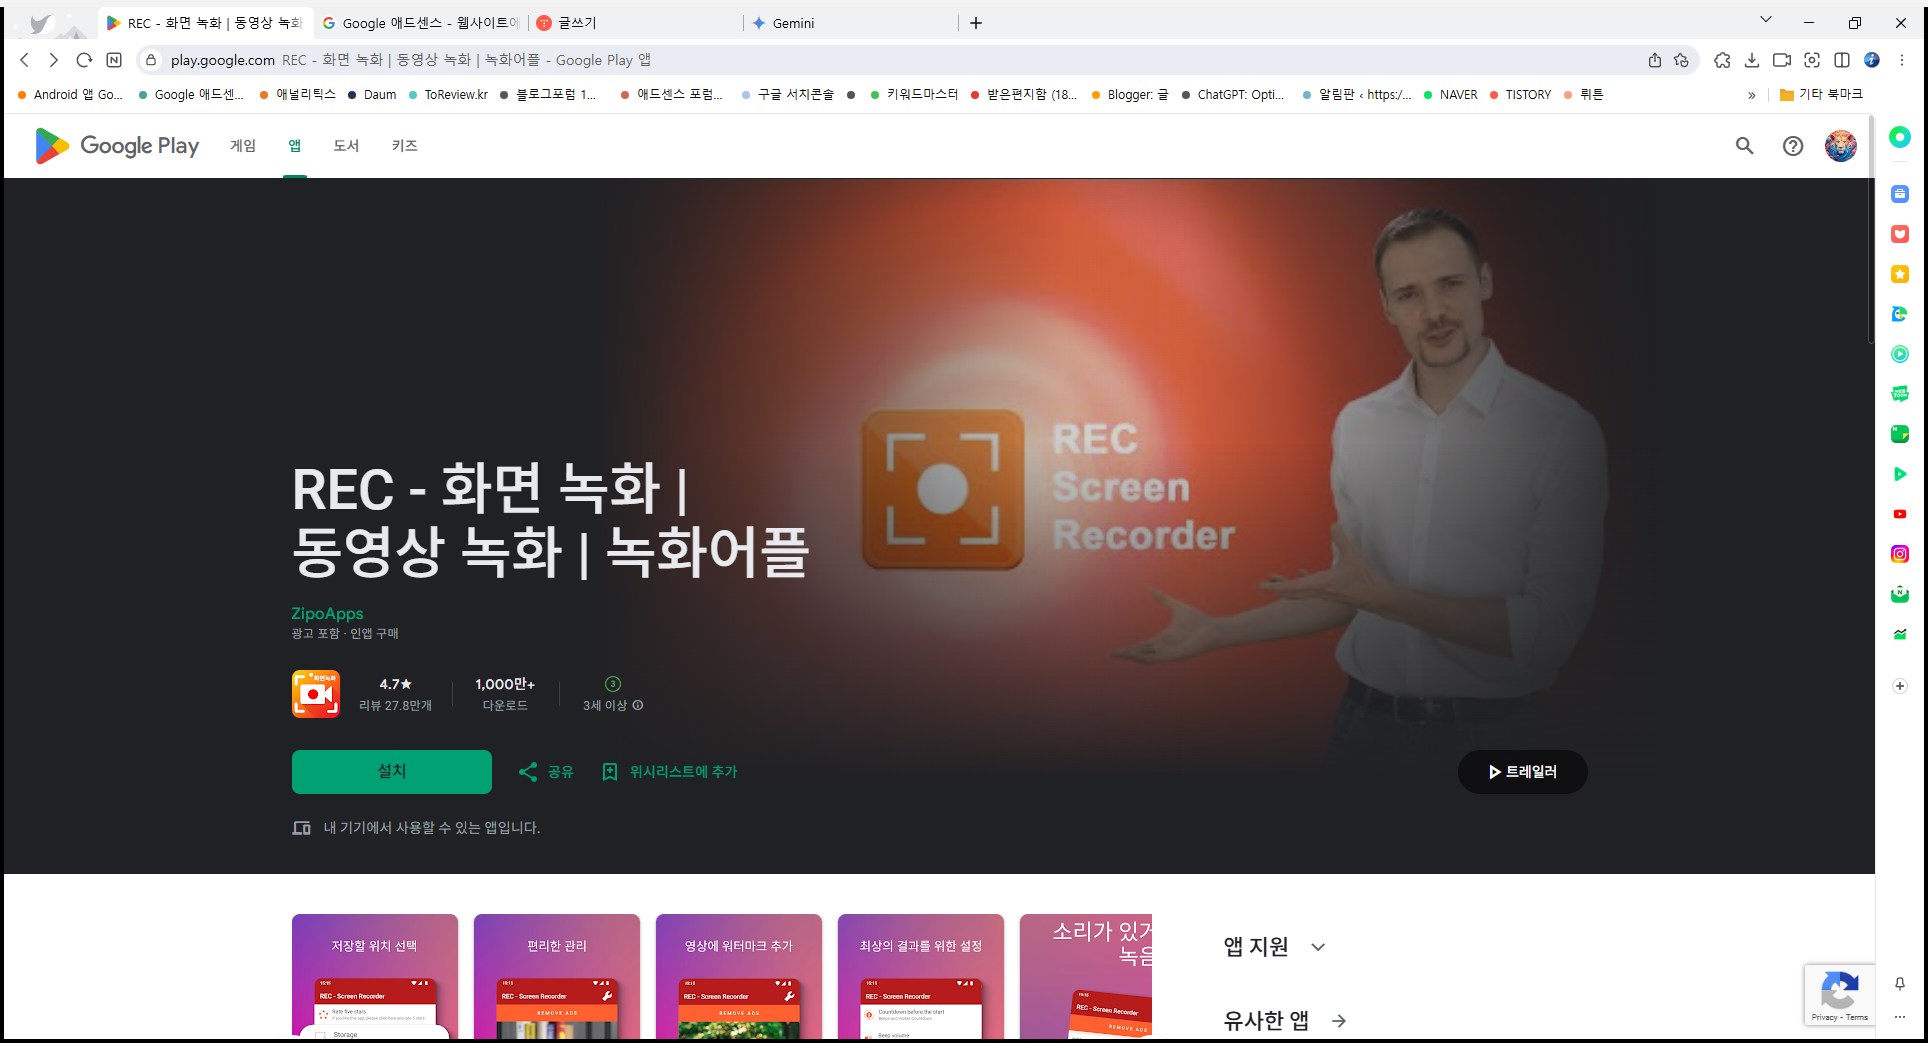Switch to the 게임 tab
Screen dimensions: 1928x1043
[x=242, y=146]
